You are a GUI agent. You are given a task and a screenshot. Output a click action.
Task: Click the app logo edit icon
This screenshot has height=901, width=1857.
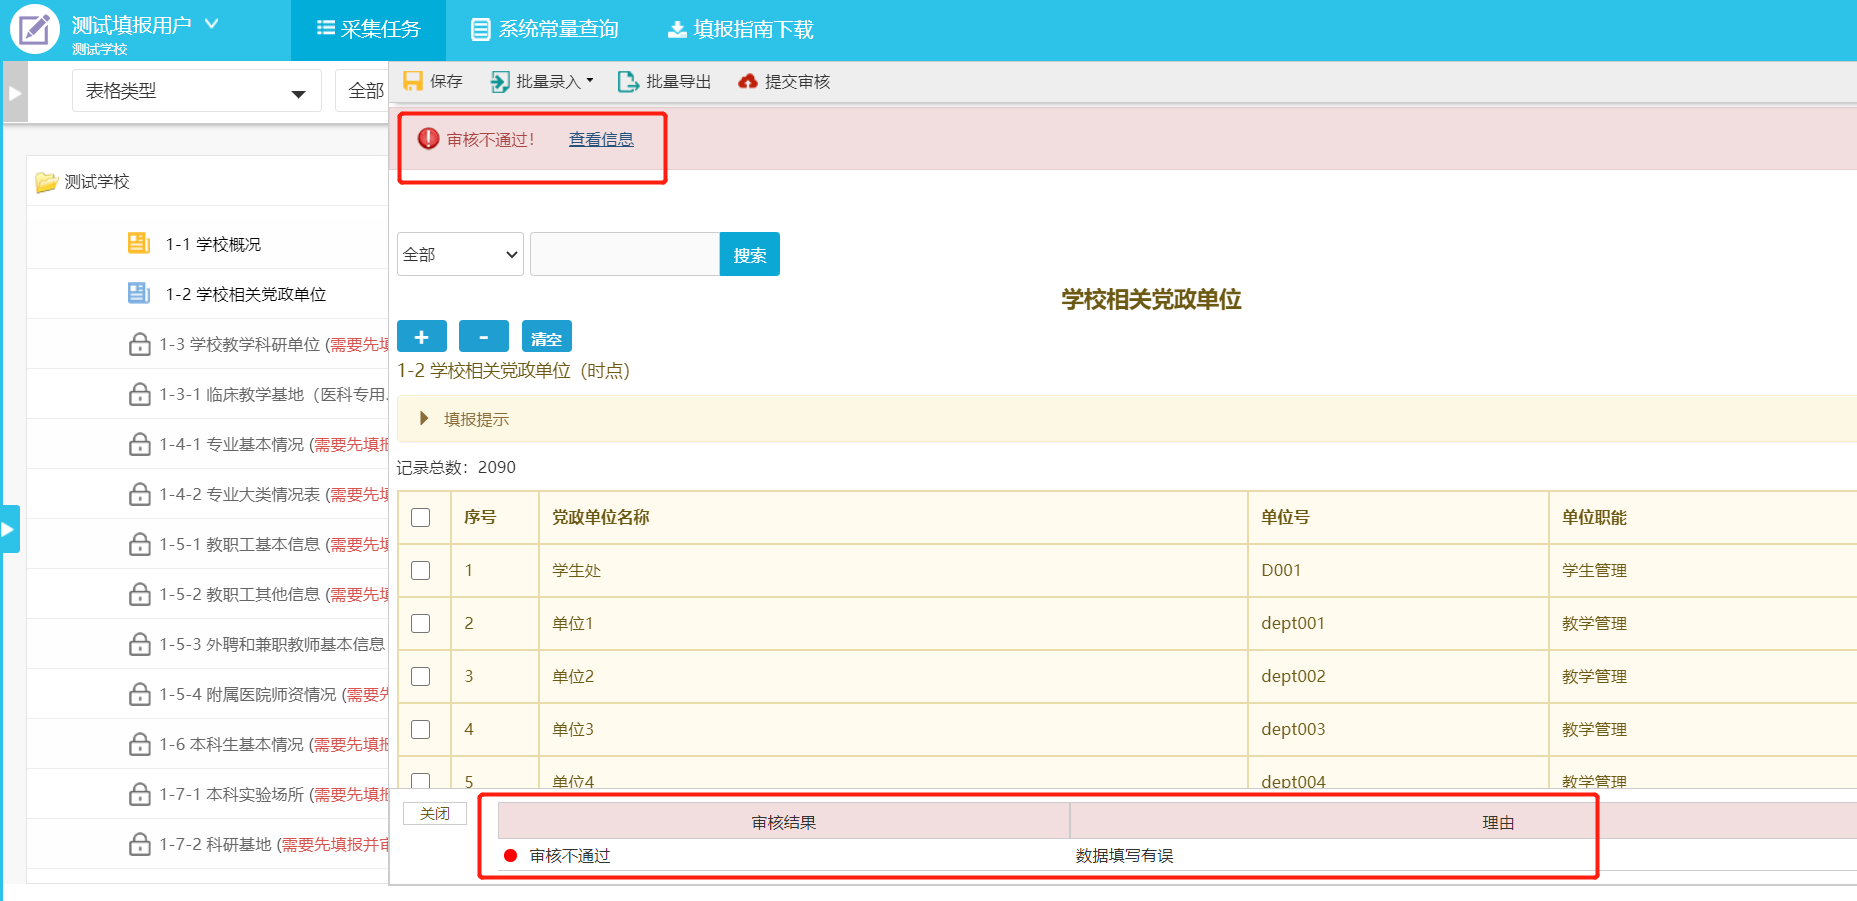click(35, 29)
